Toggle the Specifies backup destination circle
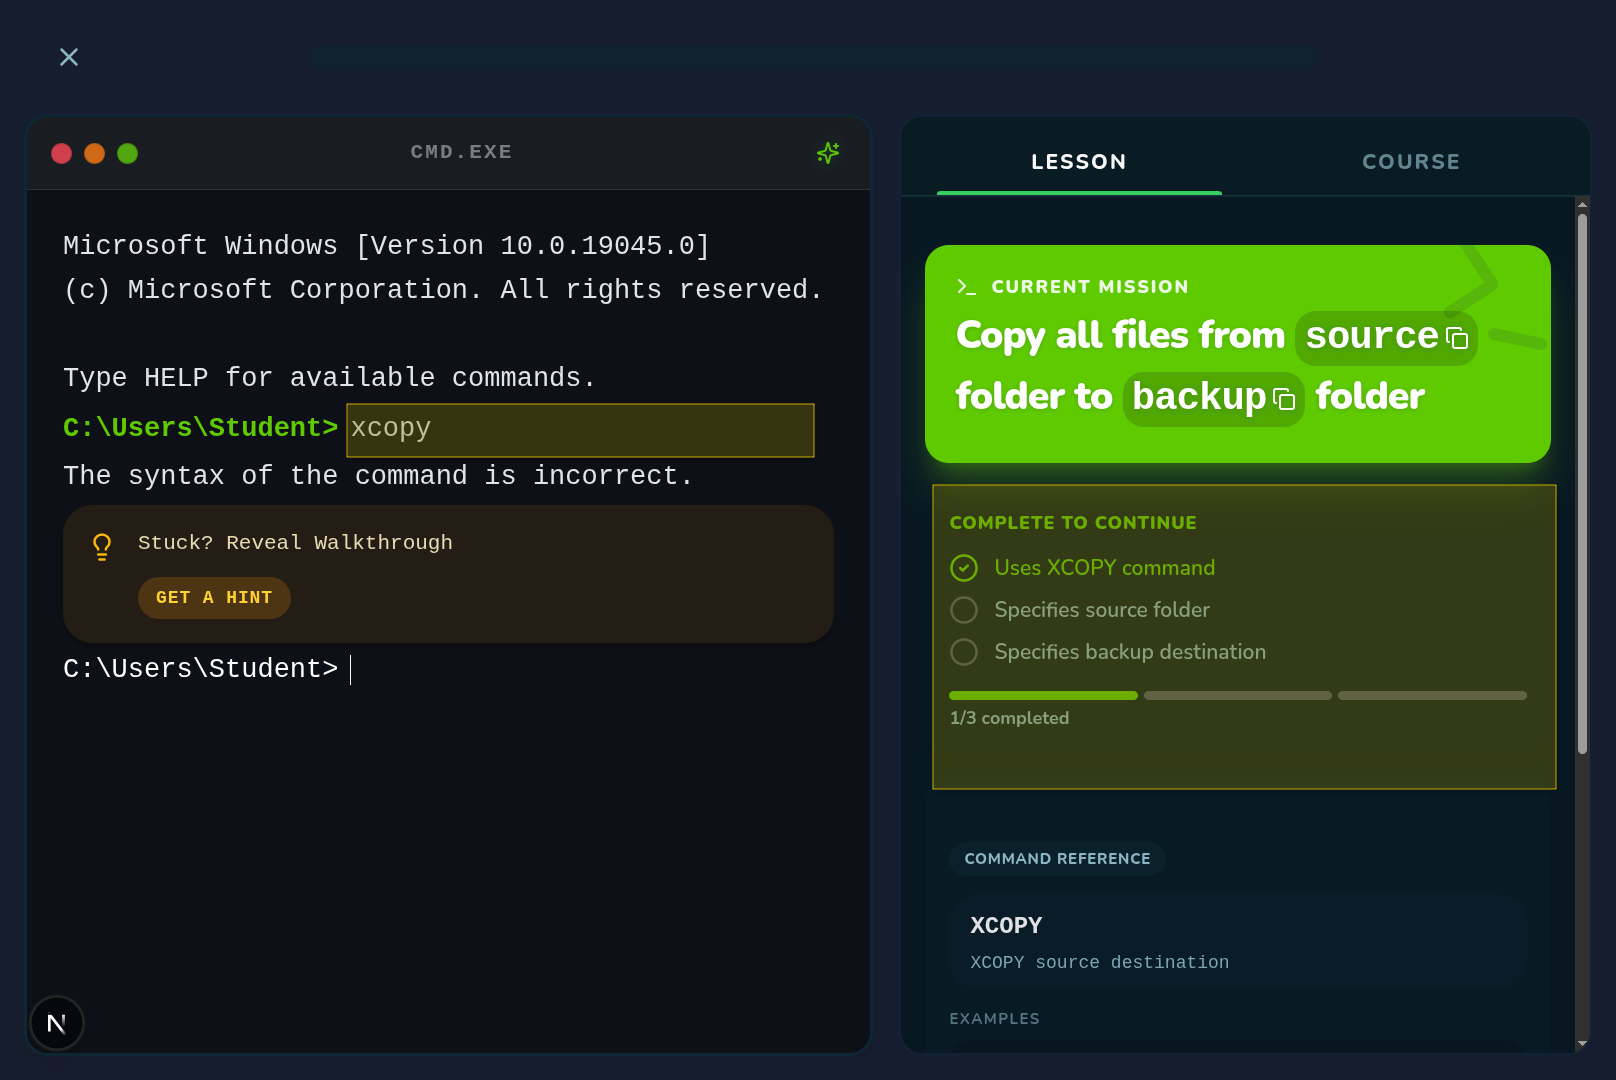The height and width of the screenshot is (1080, 1616). tap(964, 652)
